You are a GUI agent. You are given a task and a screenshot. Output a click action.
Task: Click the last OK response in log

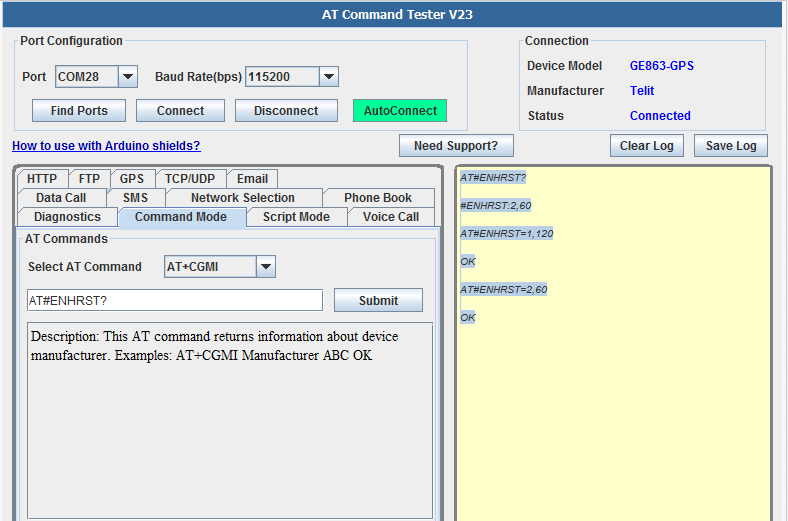point(468,318)
